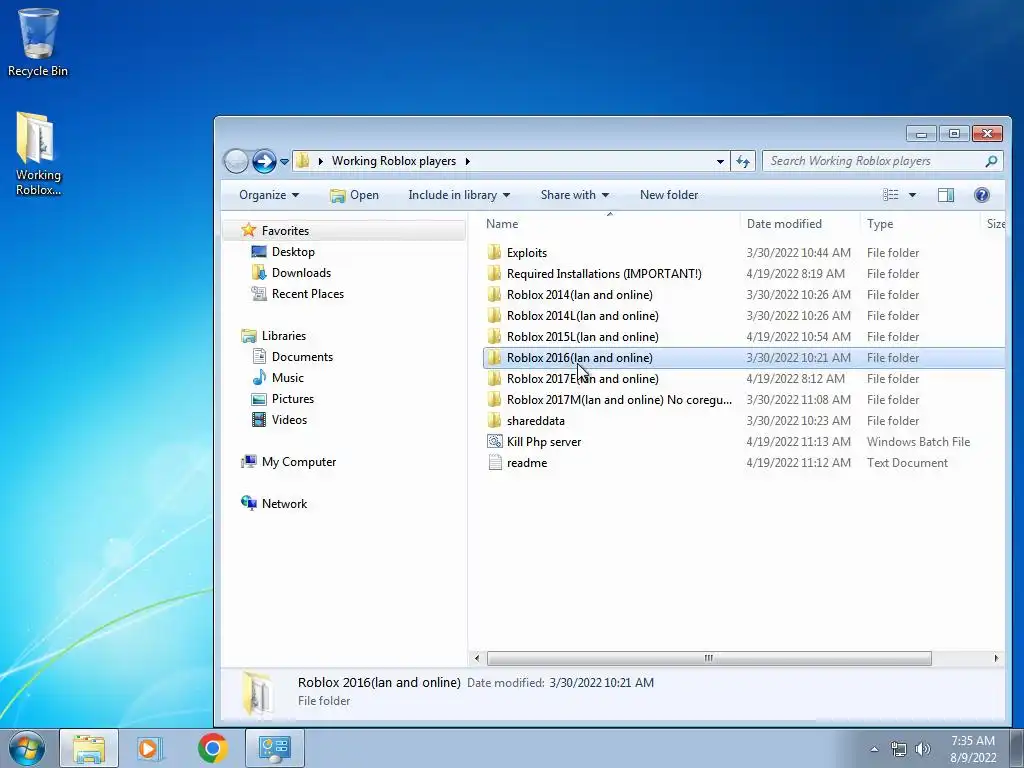Toggle the preview pane
Viewport: 1024px width, 768px height.
tap(946, 195)
